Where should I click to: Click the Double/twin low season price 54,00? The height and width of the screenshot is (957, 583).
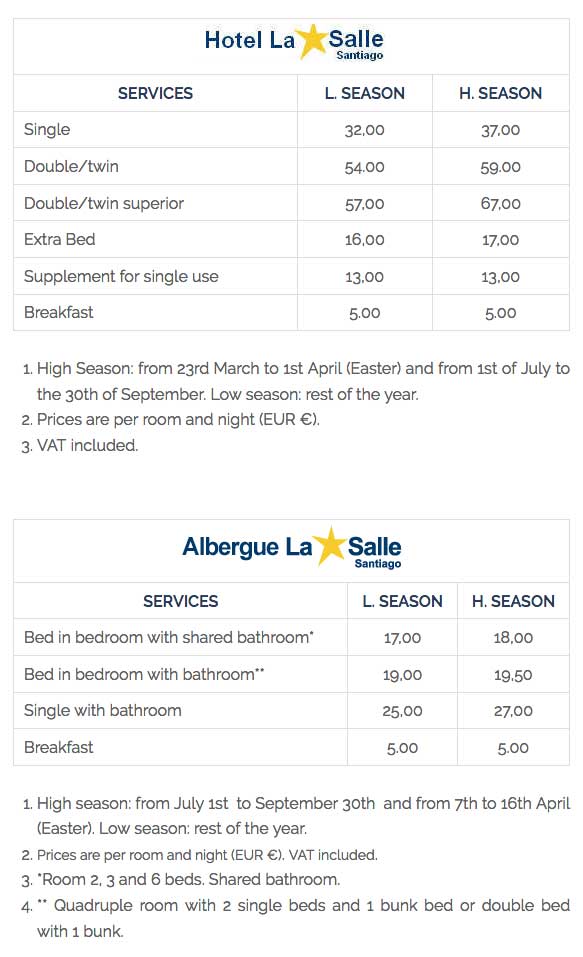pyautogui.click(x=364, y=167)
